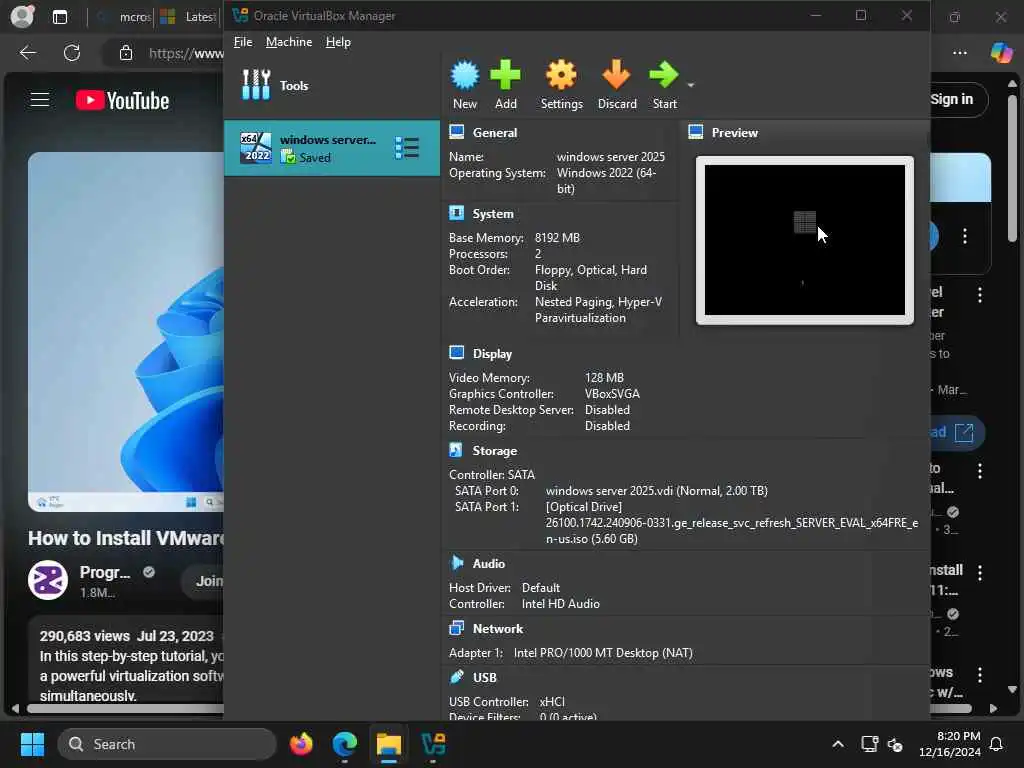Click the Storage disk icon
The height and width of the screenshot is (768, 1024).
point(456,450)
